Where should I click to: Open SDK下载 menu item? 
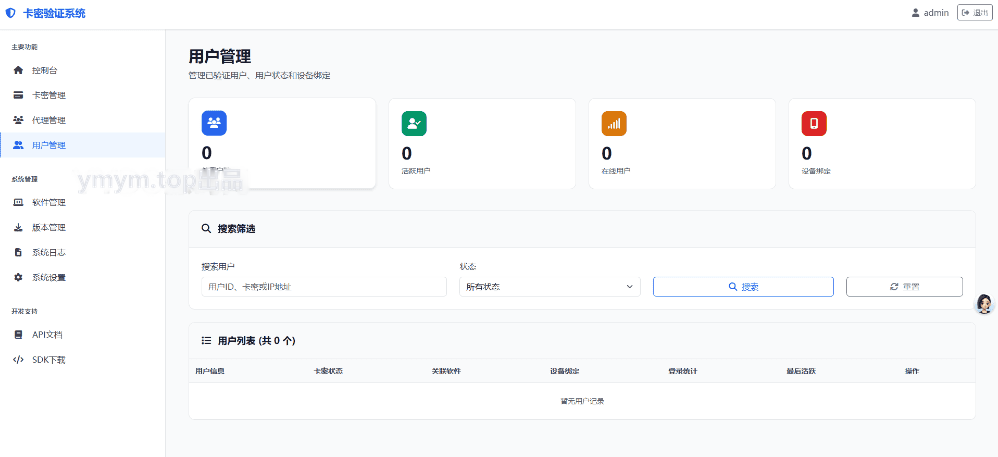[83, 360]
